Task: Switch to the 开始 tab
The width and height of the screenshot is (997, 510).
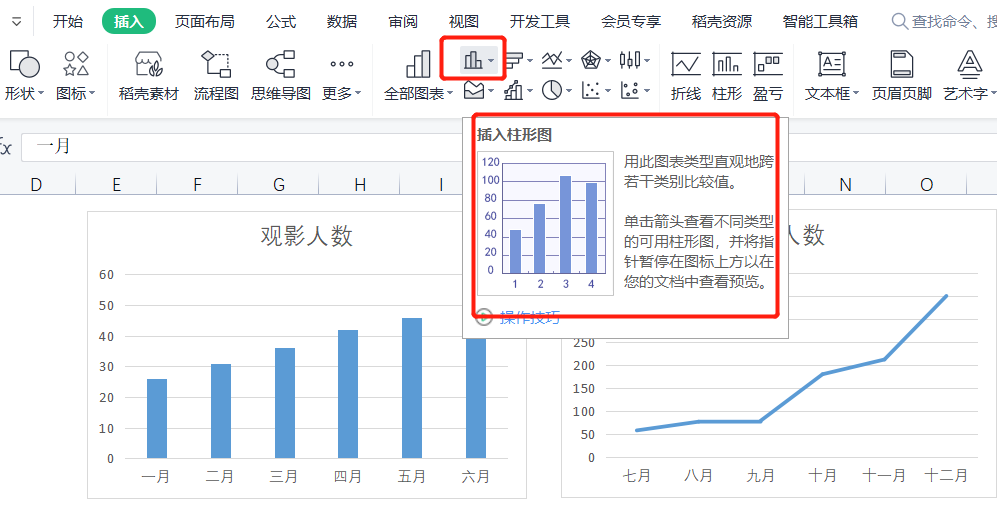Action: (x=67, y=22)
